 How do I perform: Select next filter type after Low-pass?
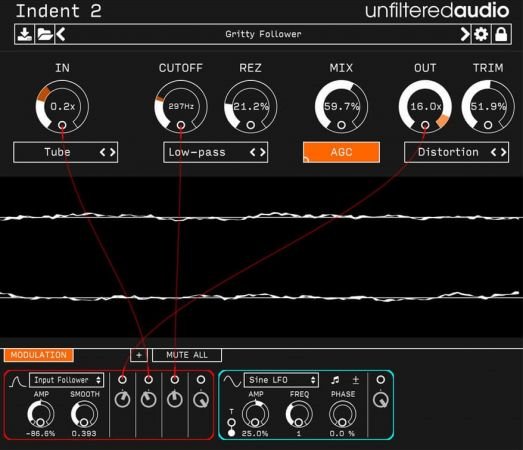[x=263, y=152]
